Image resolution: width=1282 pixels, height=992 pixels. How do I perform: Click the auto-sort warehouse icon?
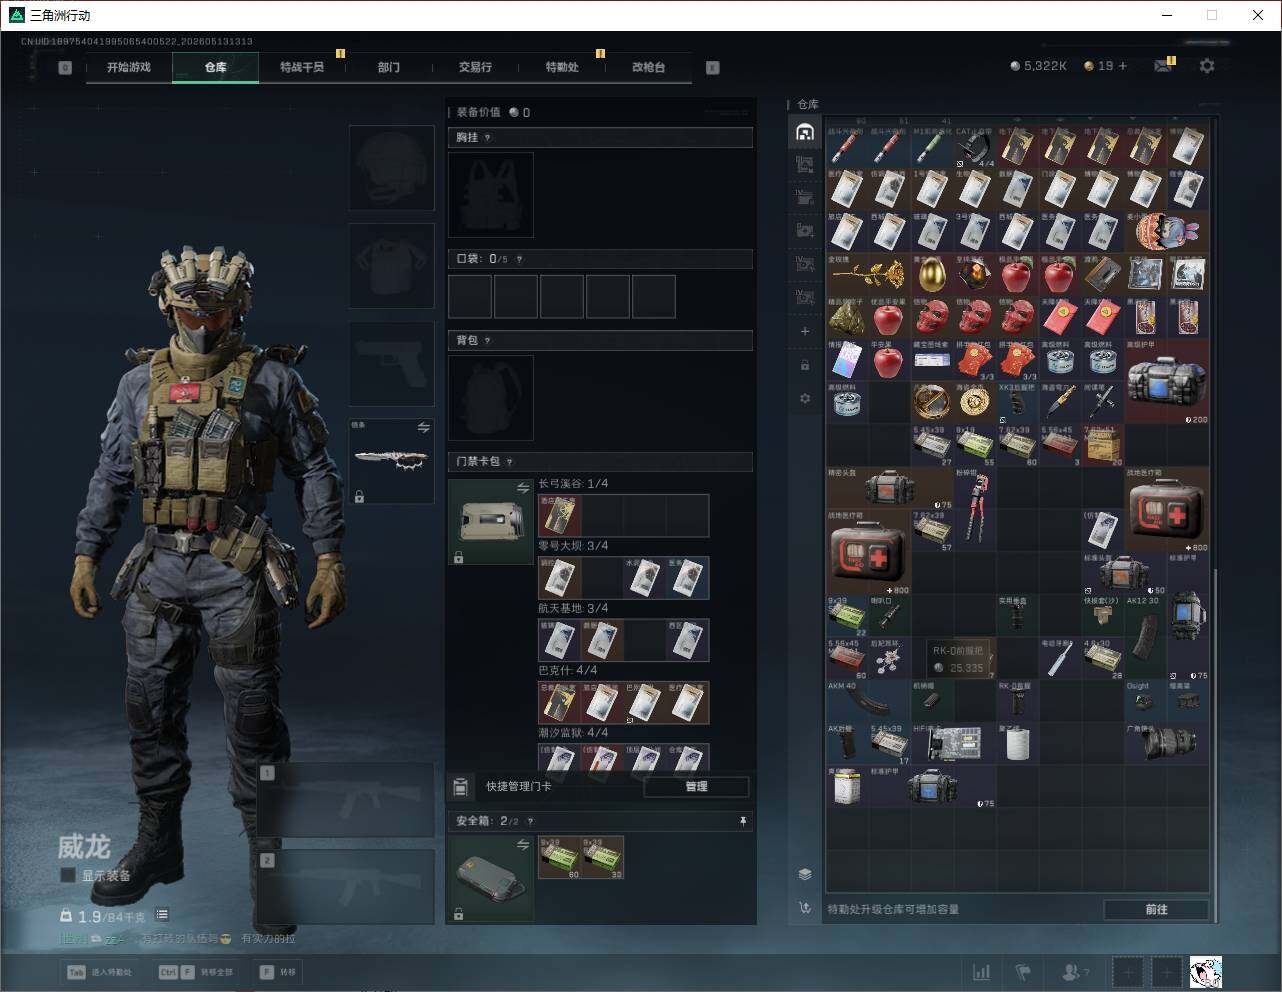point(805,908)
